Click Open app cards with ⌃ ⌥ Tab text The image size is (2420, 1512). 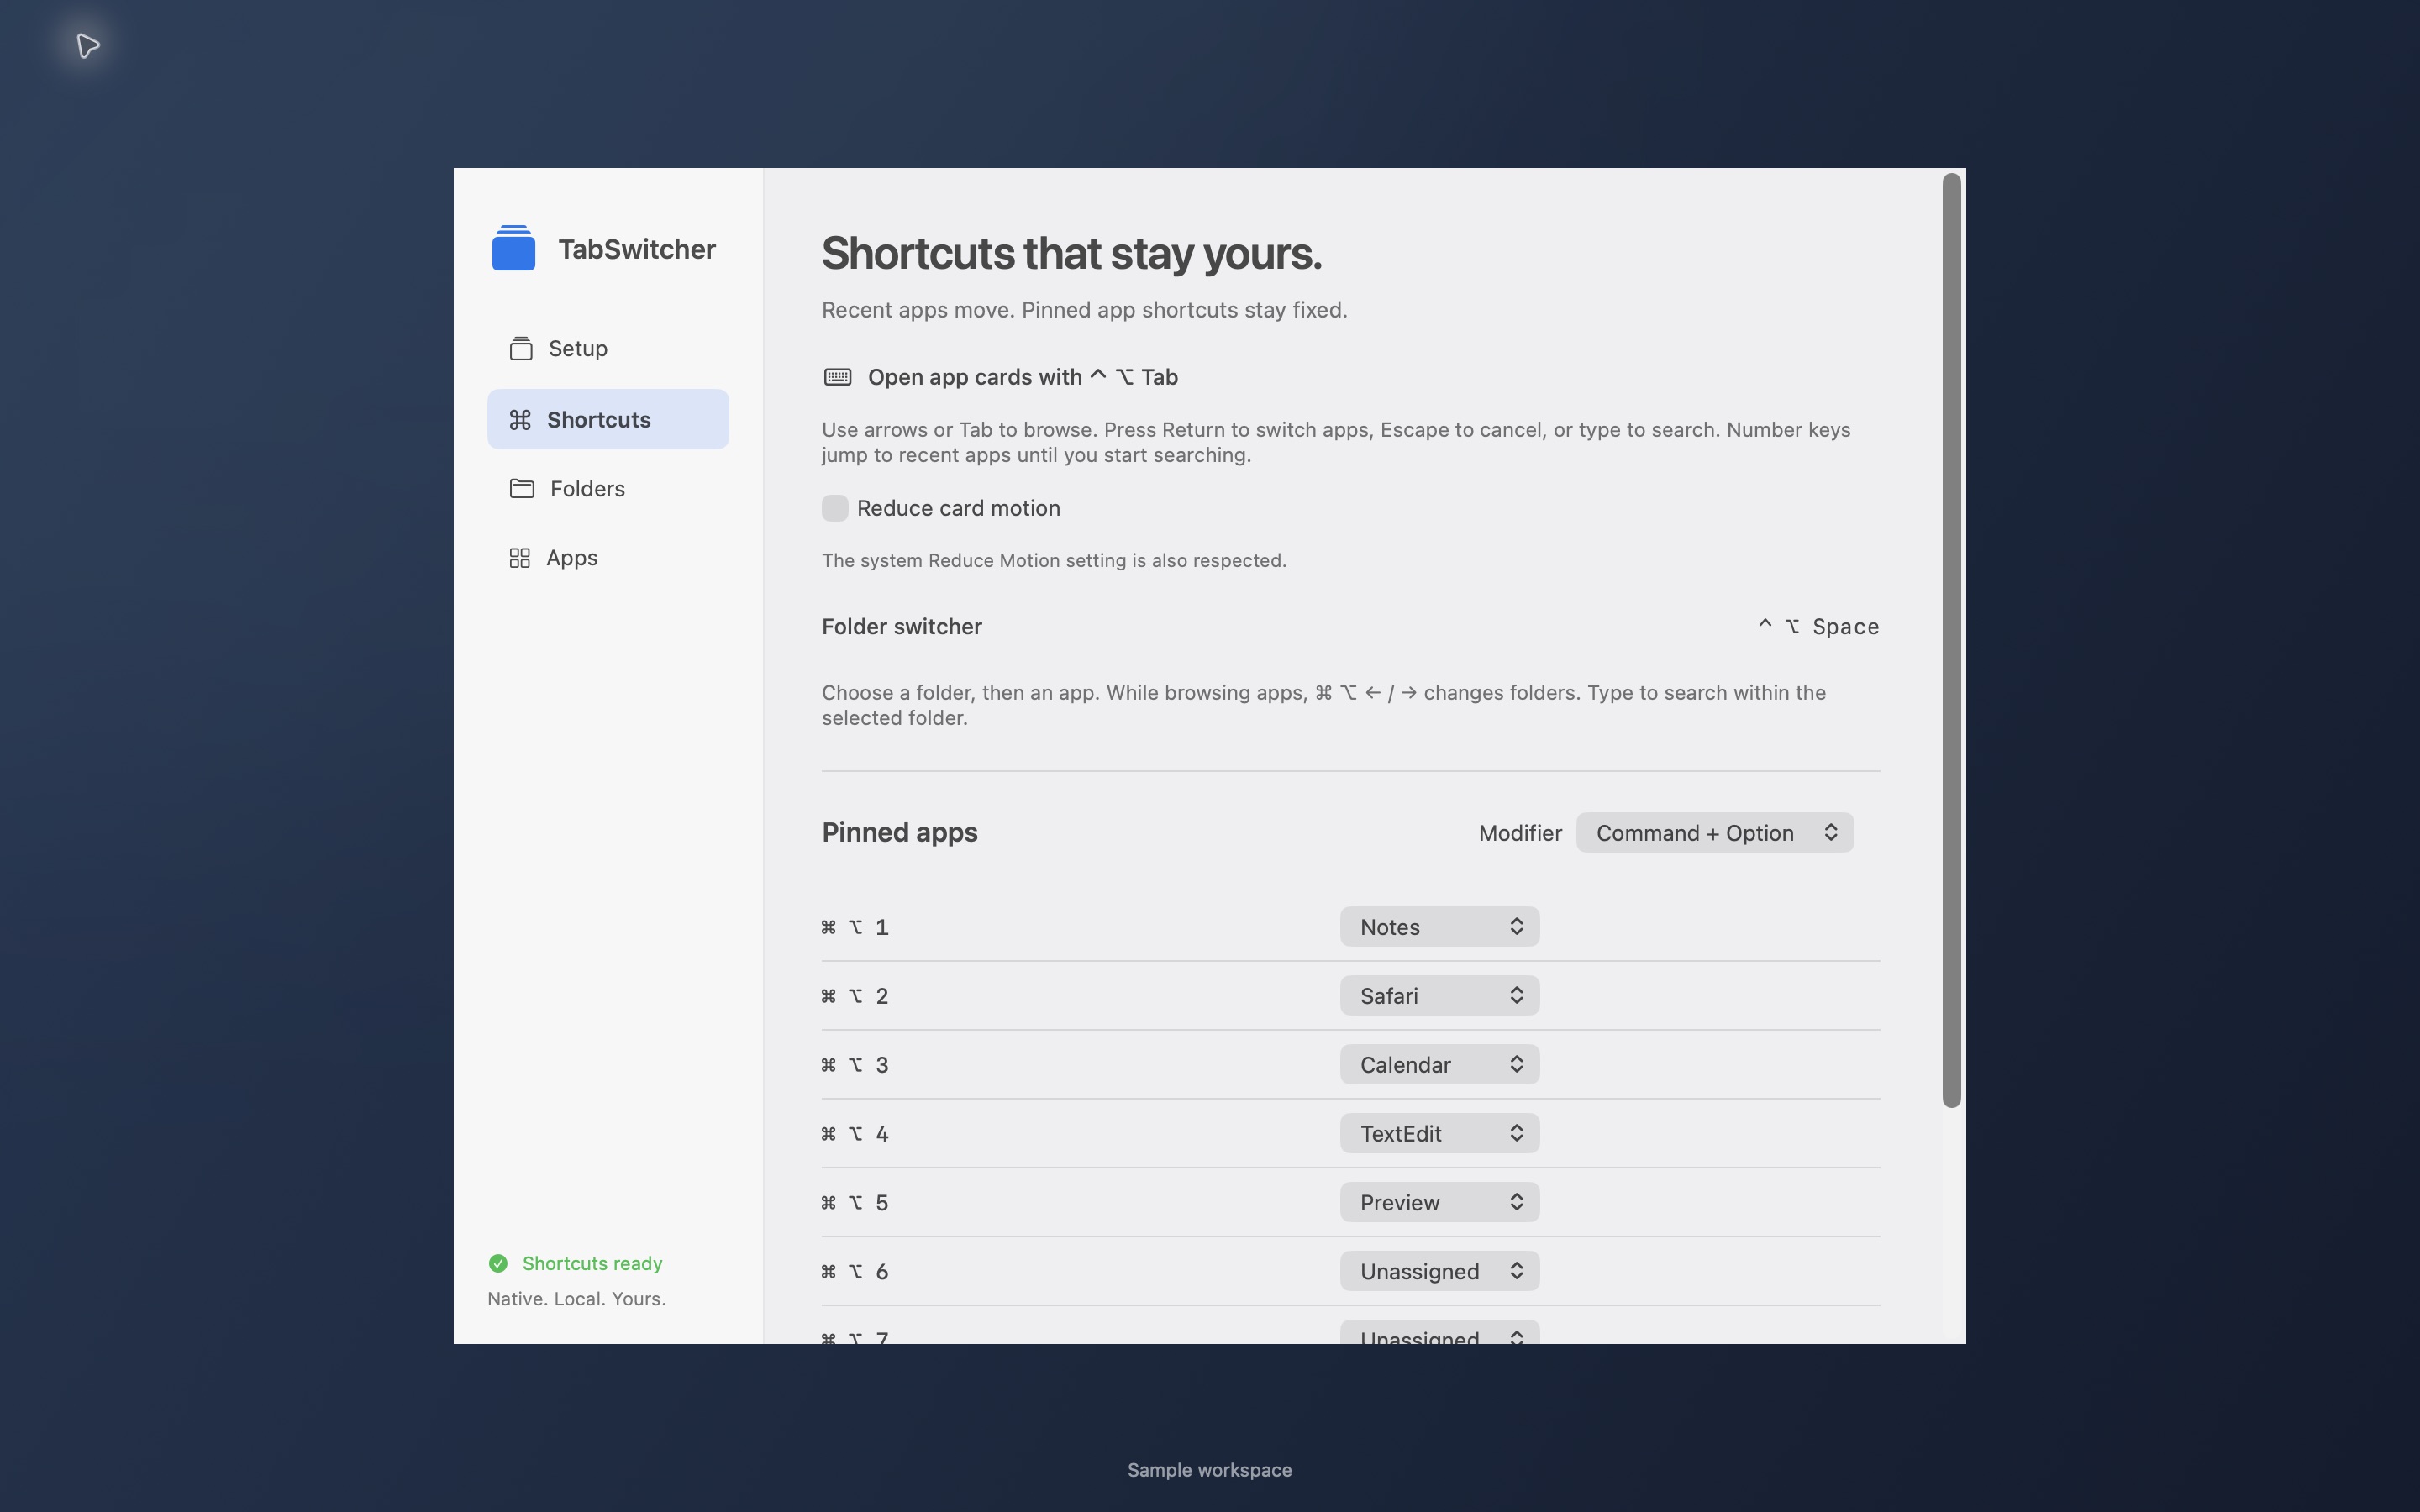1023,377
